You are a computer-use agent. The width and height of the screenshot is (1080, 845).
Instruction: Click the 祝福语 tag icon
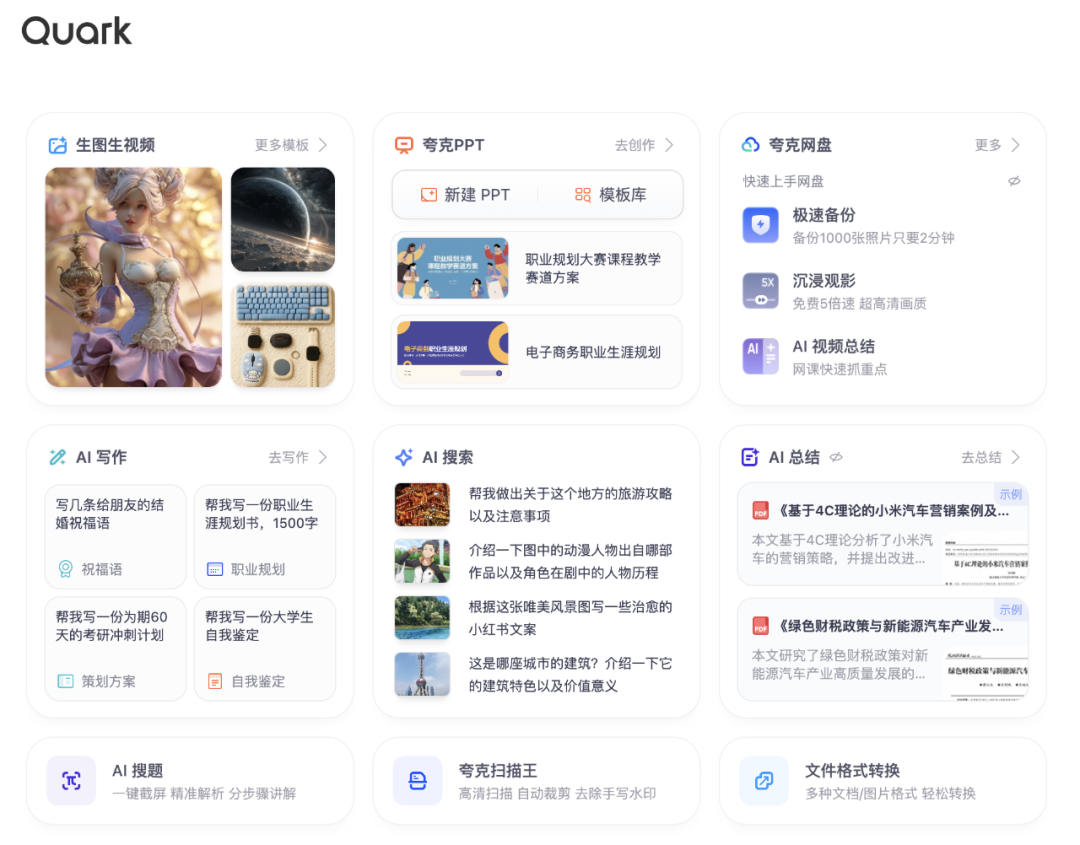(x=65, y=569)
